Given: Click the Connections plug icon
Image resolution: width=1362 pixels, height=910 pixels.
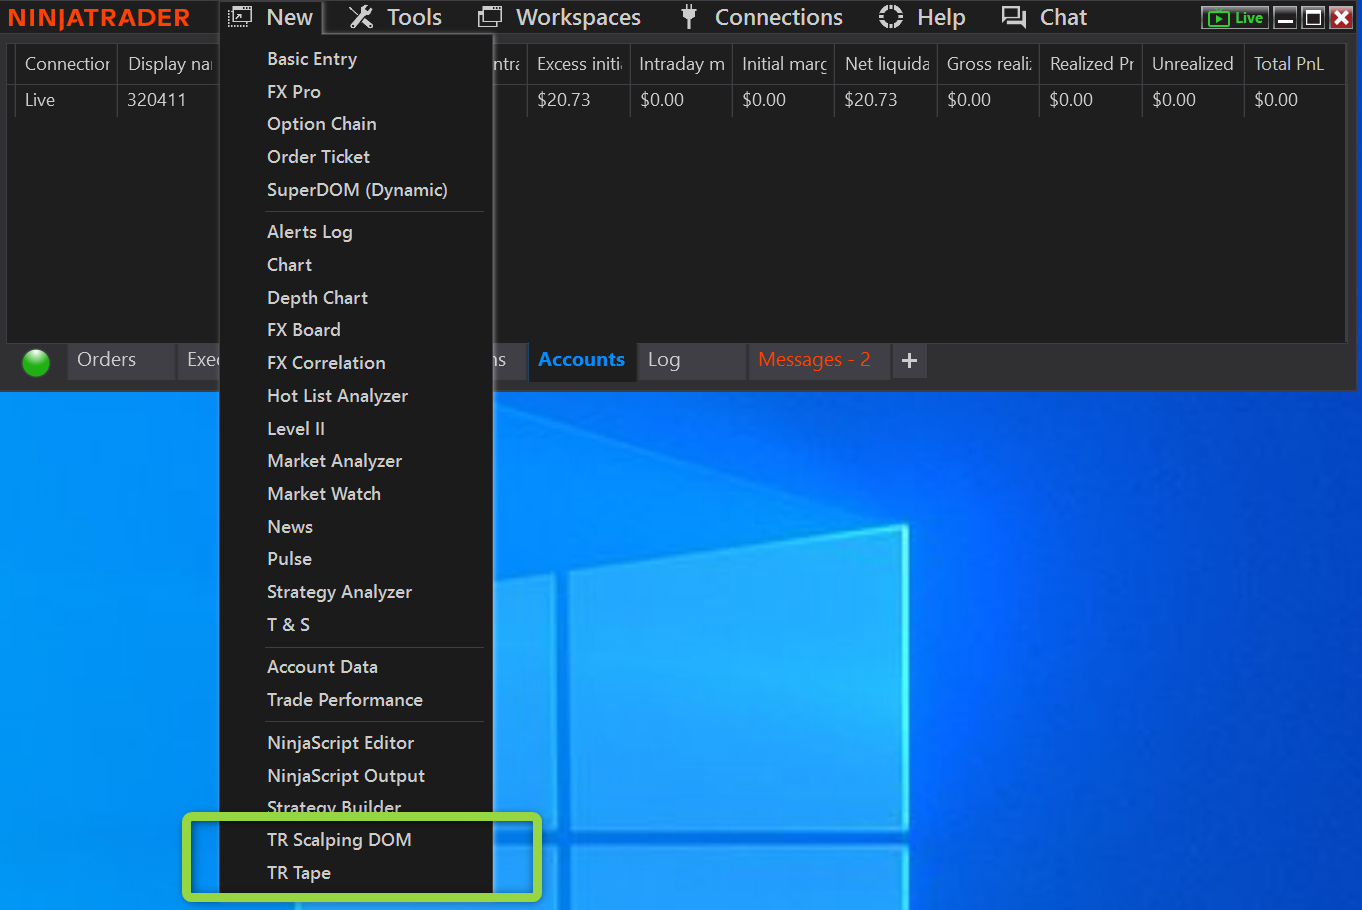Looking at the screenshot, I should (x=688, y=17).
